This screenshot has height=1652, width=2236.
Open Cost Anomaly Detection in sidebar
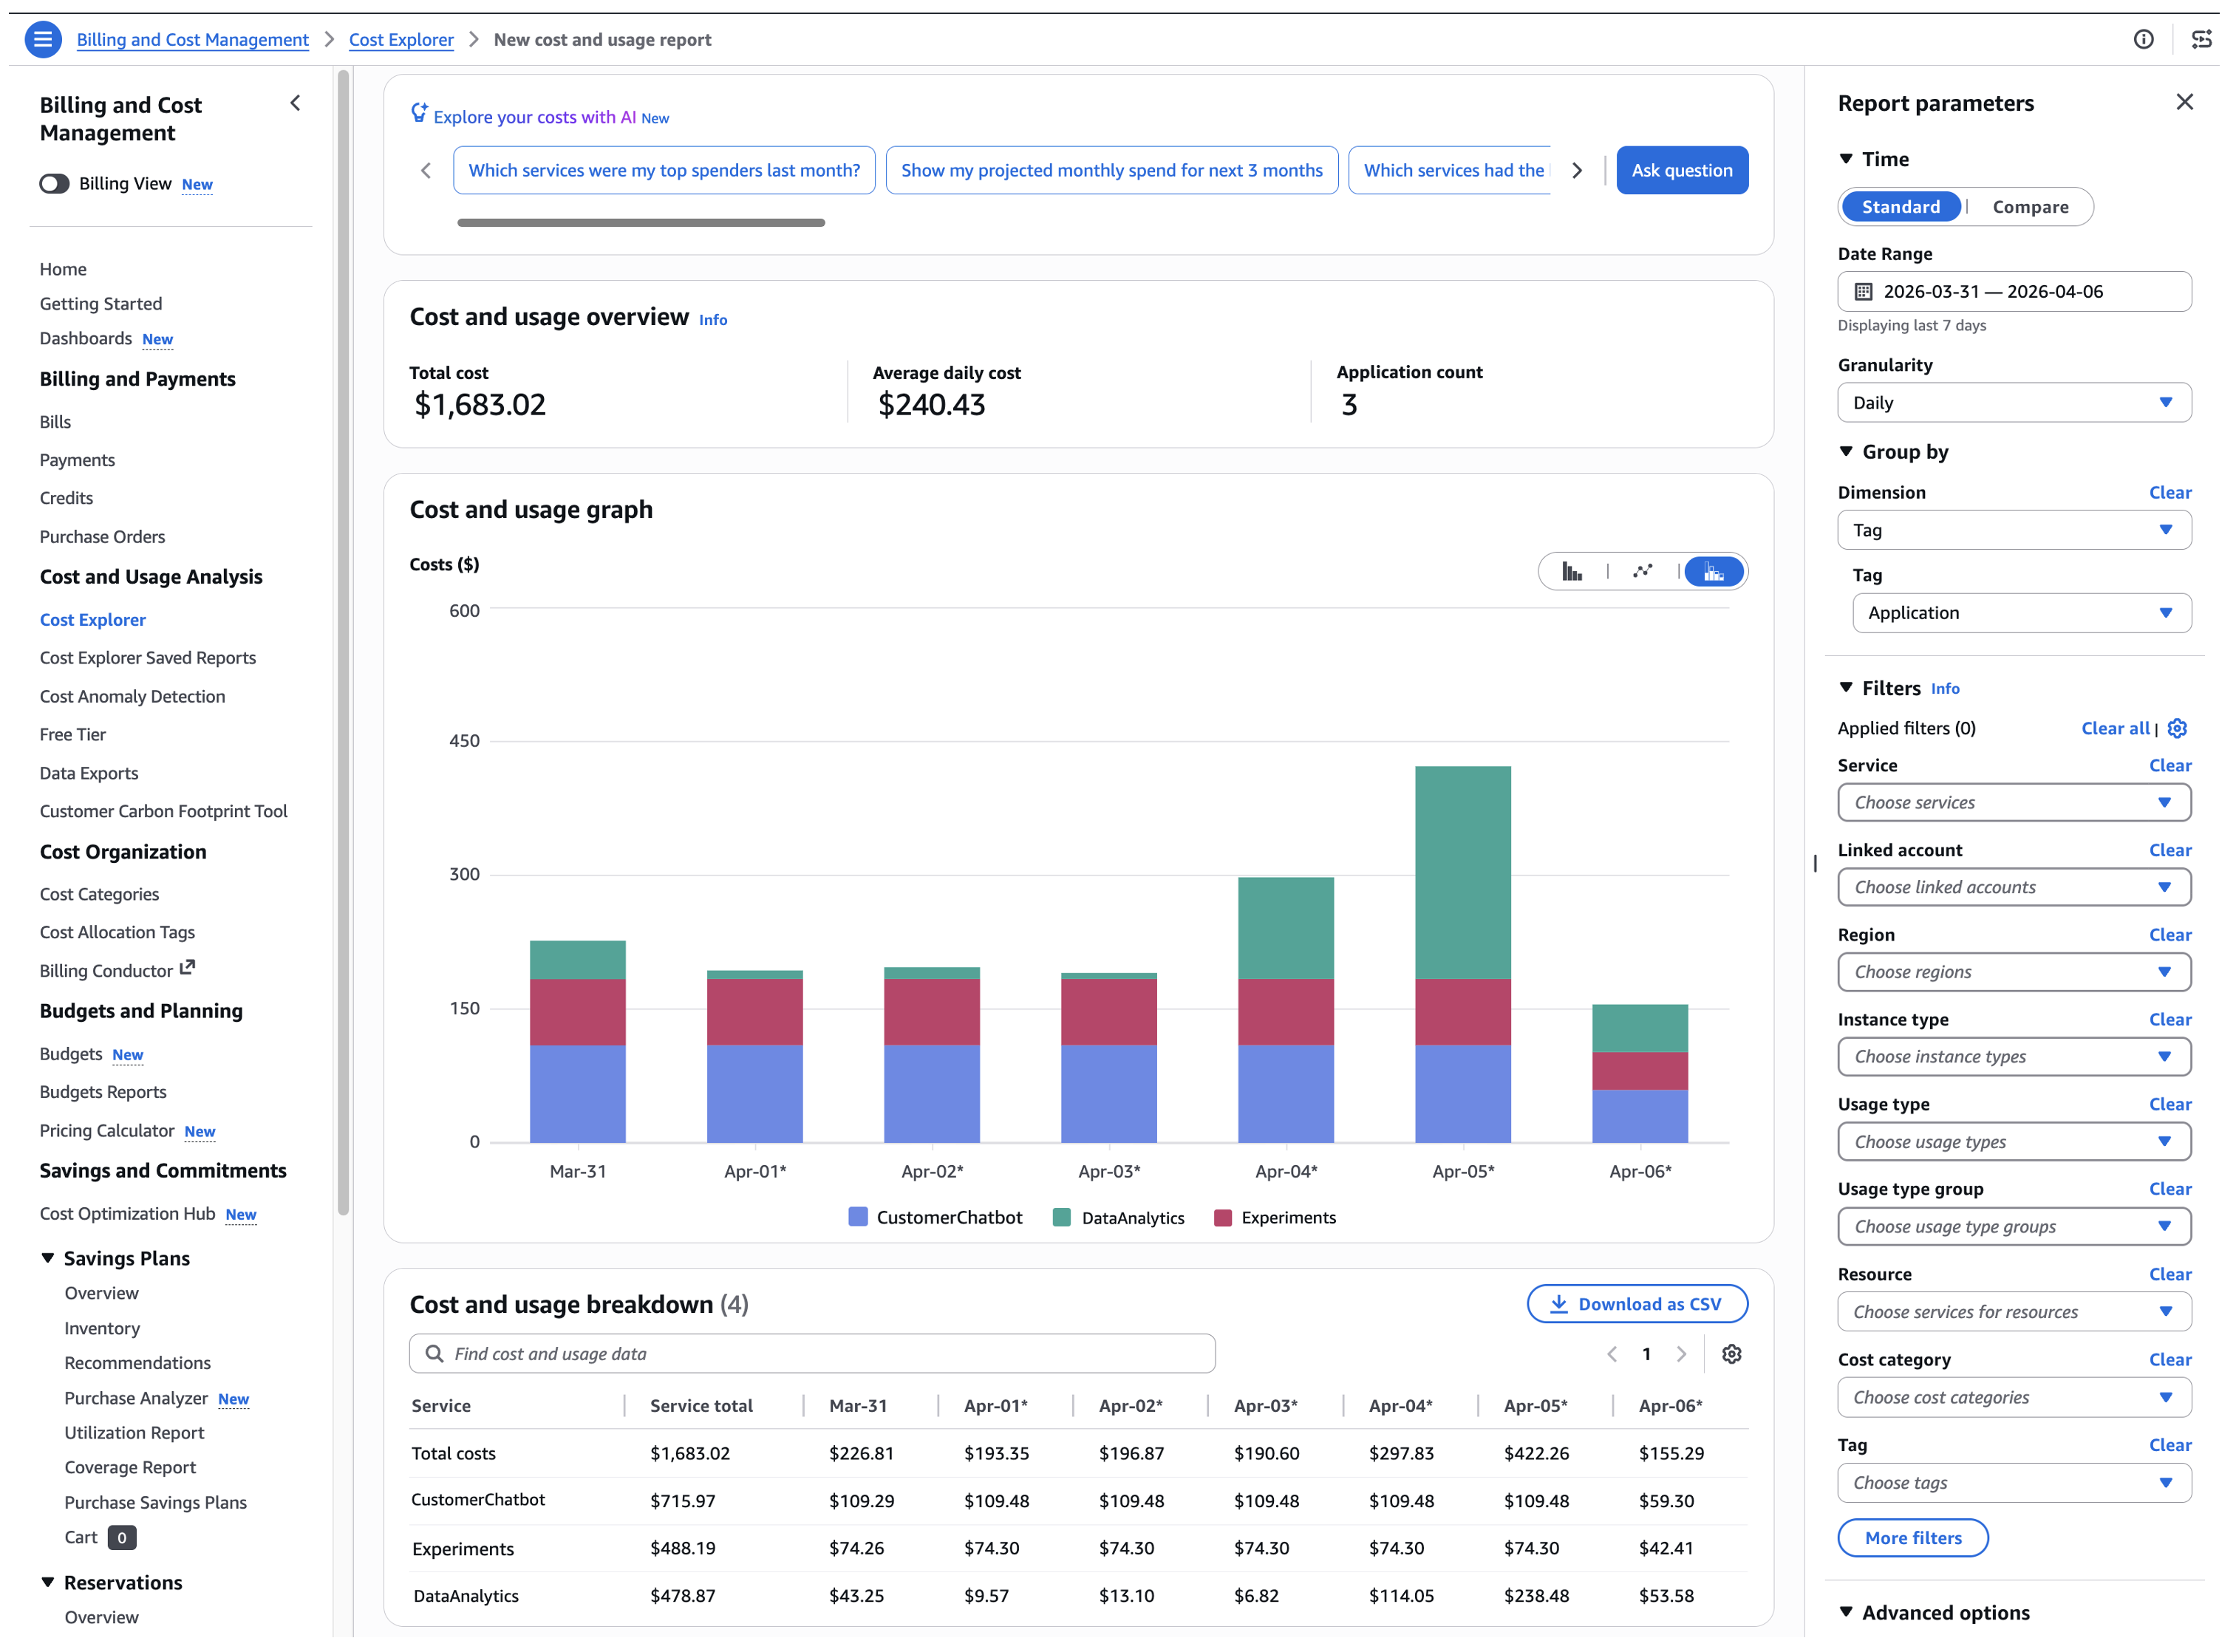coord(132,696)
